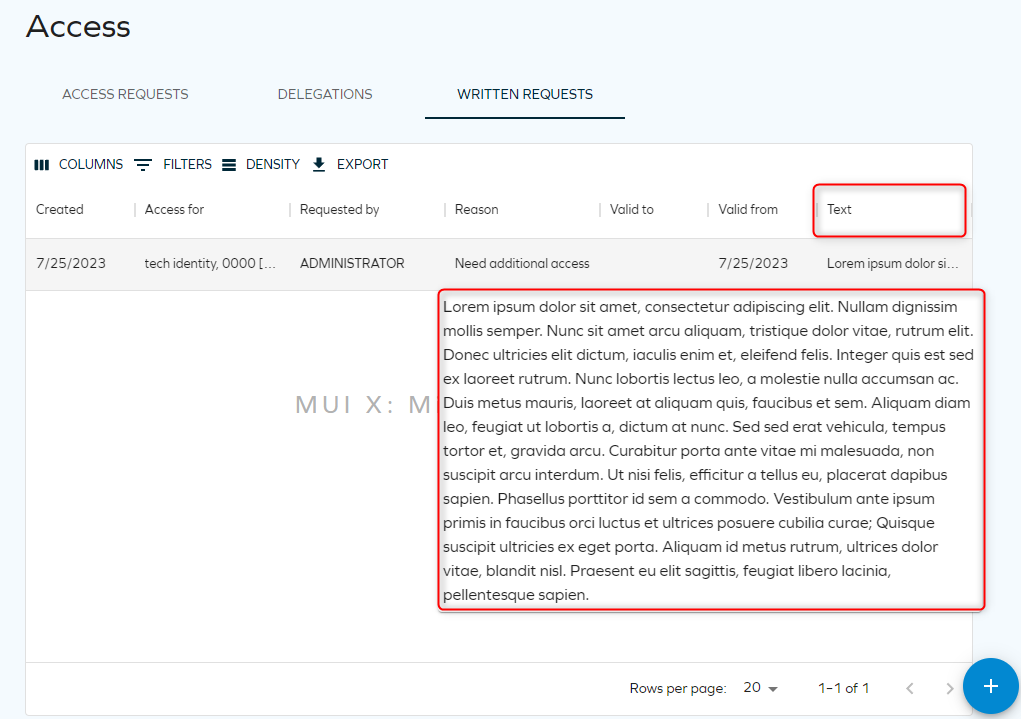Click the blue plus add button
The height and width of the screenshot is (719, 1021).
(x=990, y=686)
